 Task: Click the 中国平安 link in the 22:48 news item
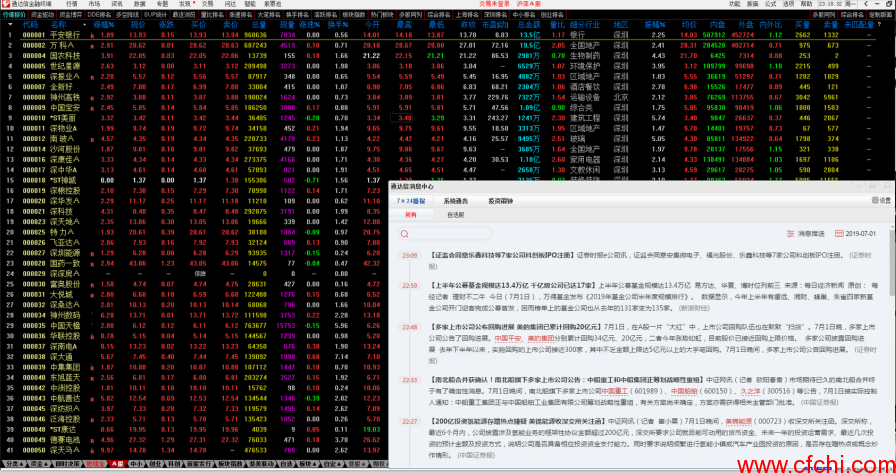tap(509, 338)
